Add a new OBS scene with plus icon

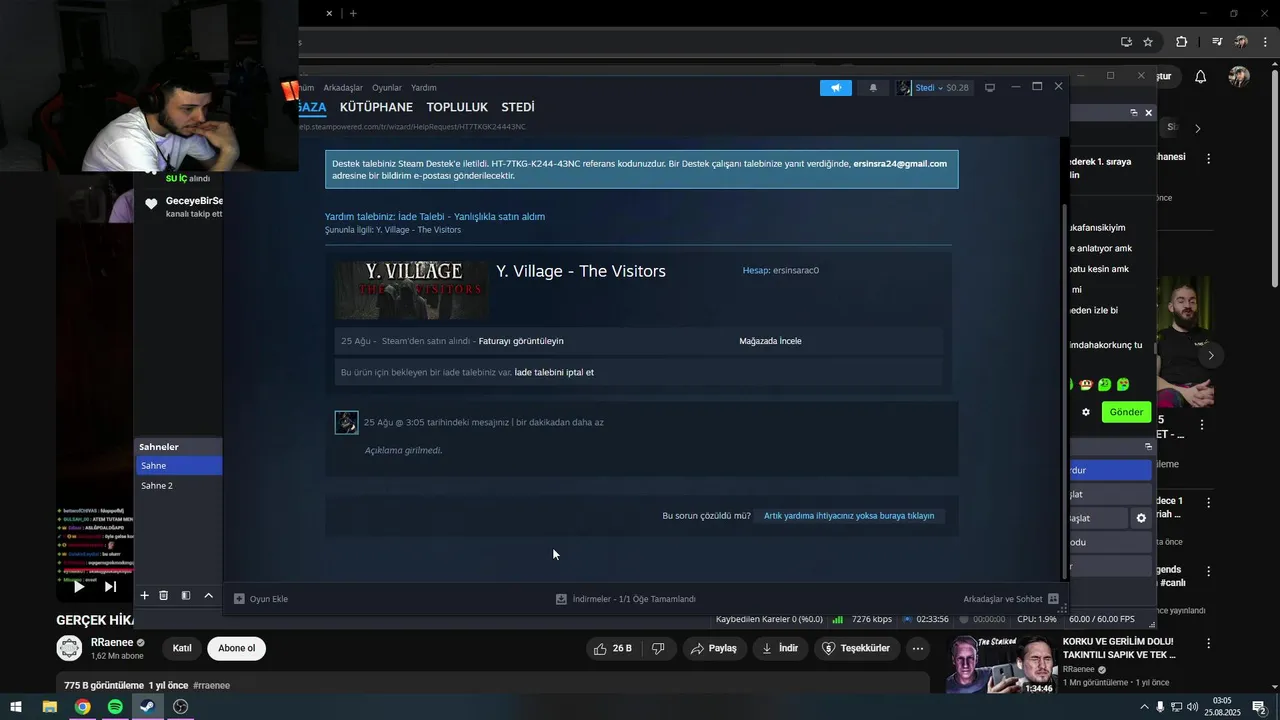point(144,595)
